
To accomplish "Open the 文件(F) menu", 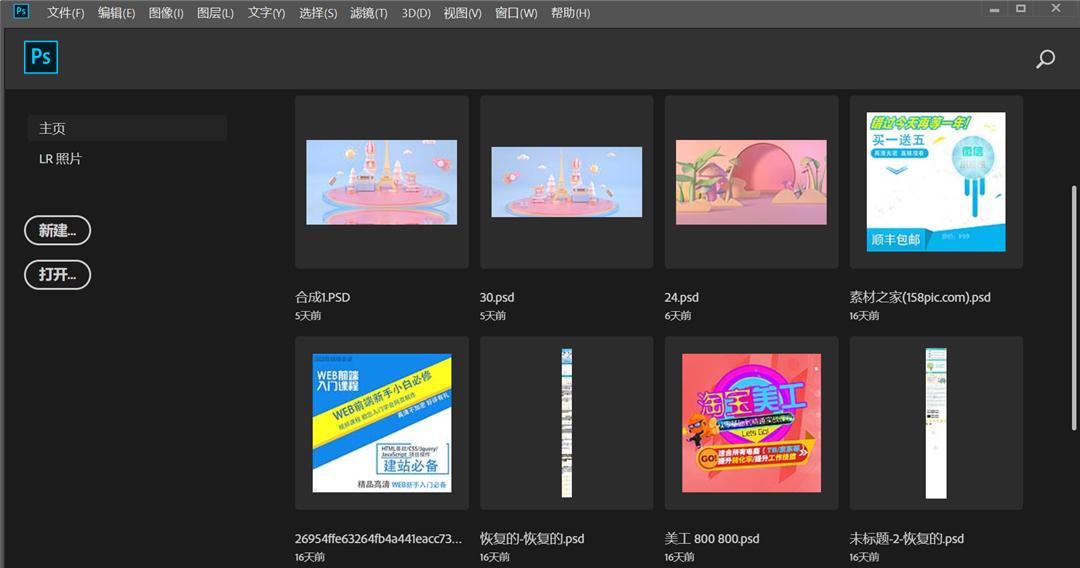I will coord(65,12).
